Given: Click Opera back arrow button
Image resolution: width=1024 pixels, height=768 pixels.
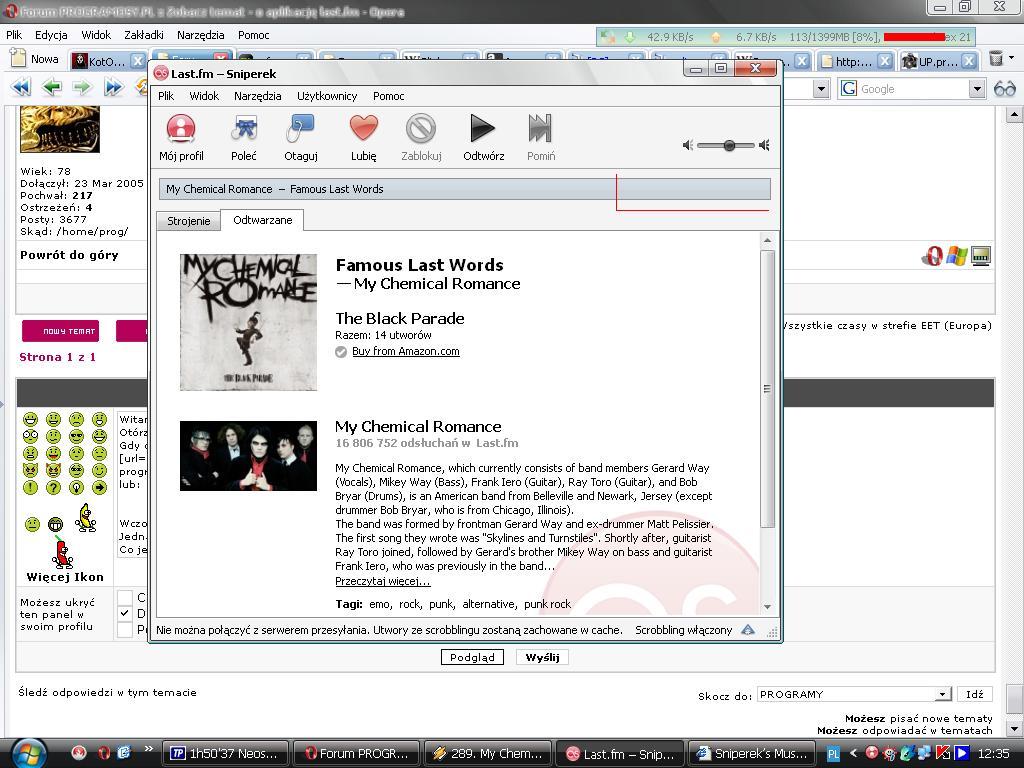Looking at the screenshot, I should 52,87.
